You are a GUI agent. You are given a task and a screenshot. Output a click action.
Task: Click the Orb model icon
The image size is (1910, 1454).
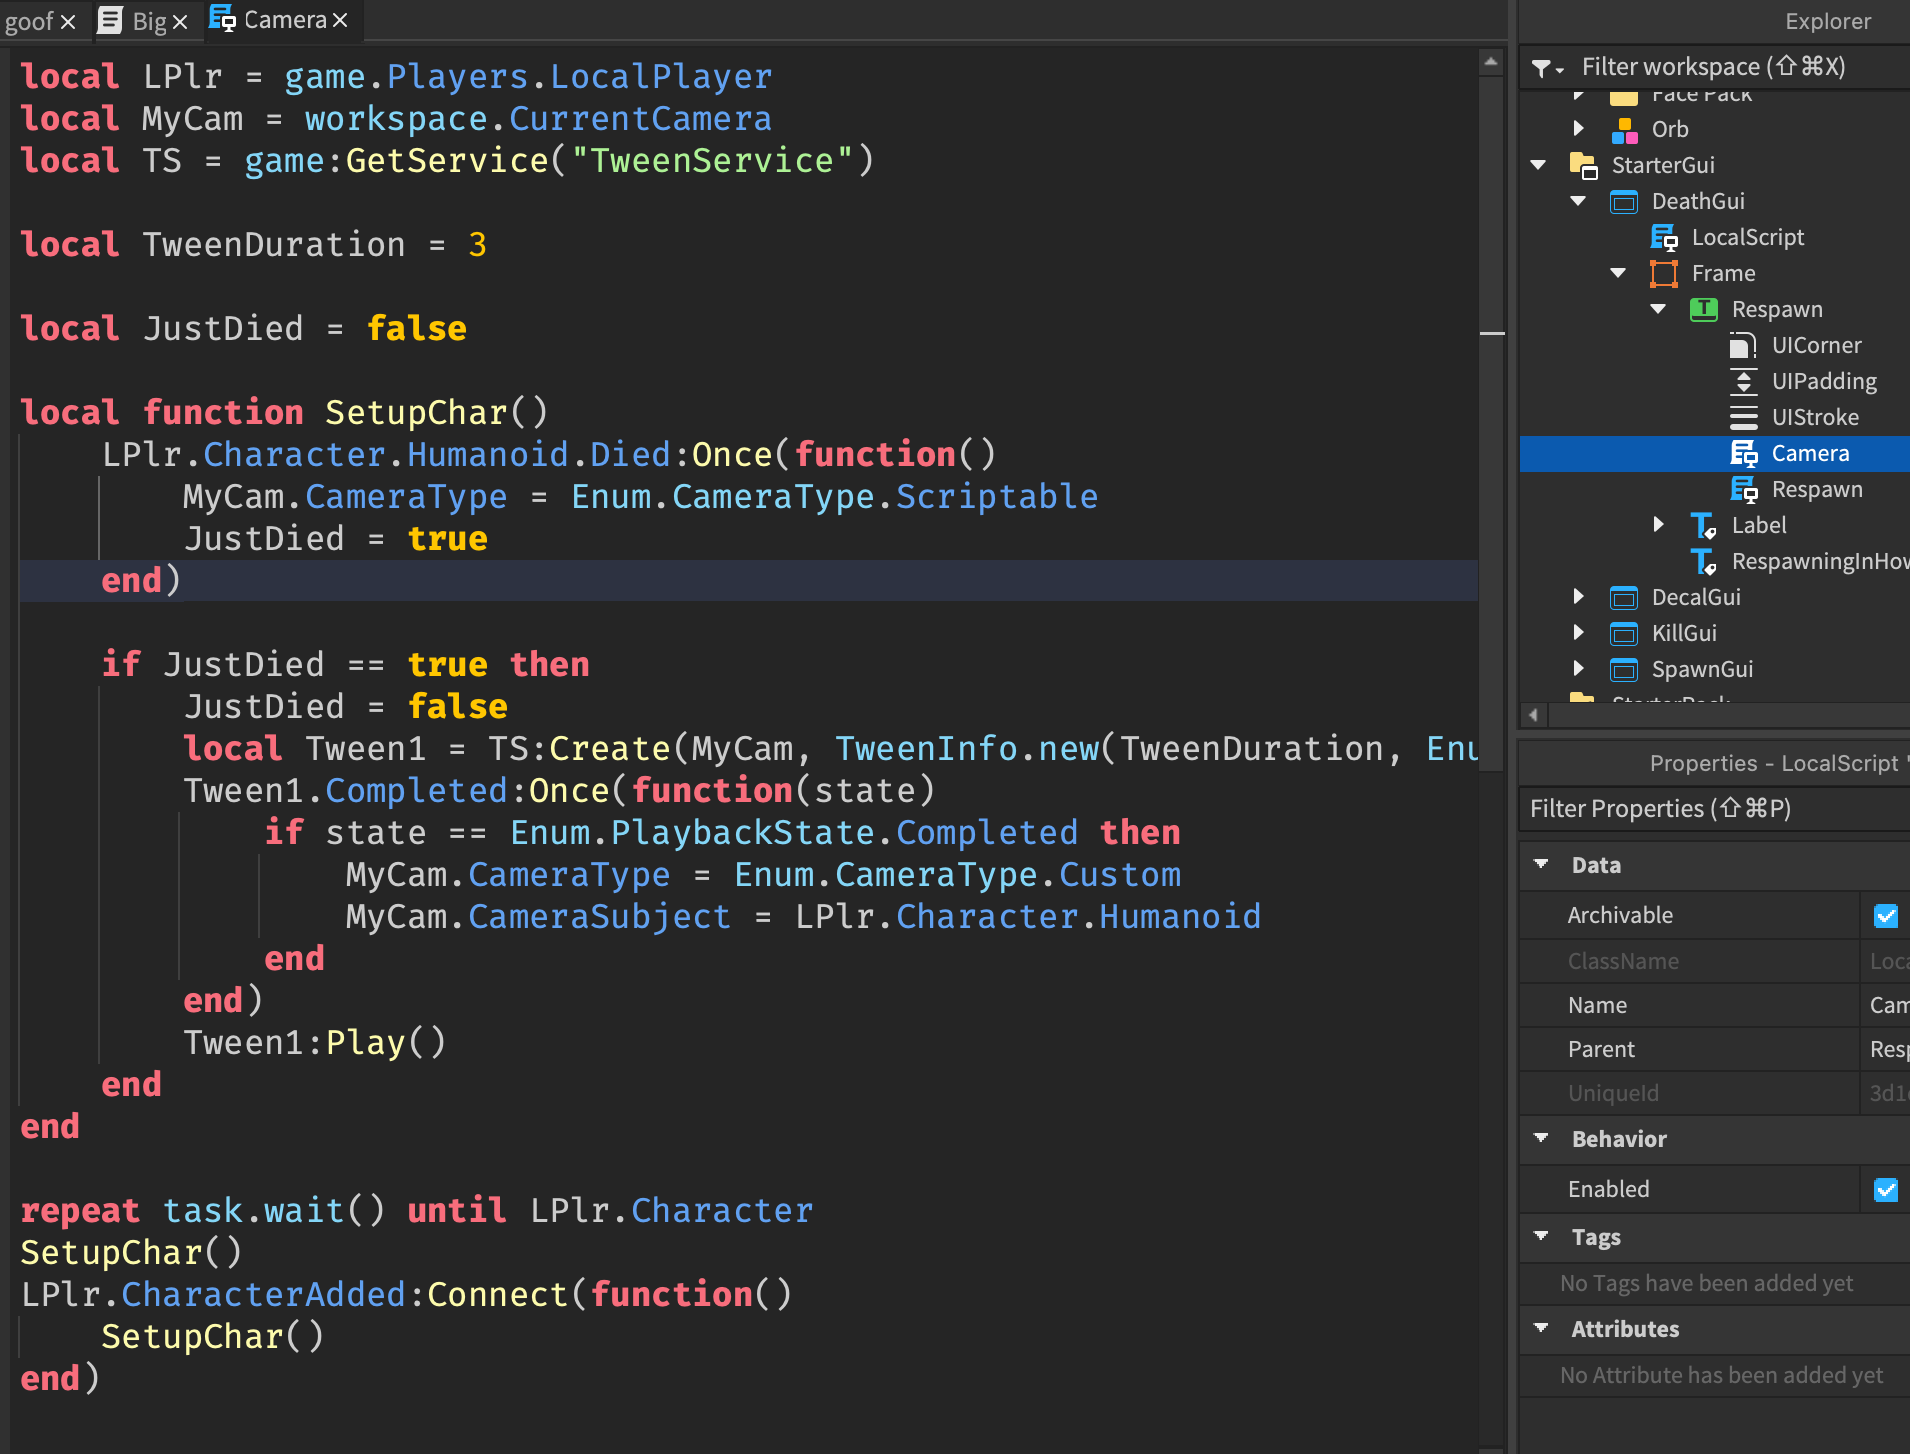1624,130
